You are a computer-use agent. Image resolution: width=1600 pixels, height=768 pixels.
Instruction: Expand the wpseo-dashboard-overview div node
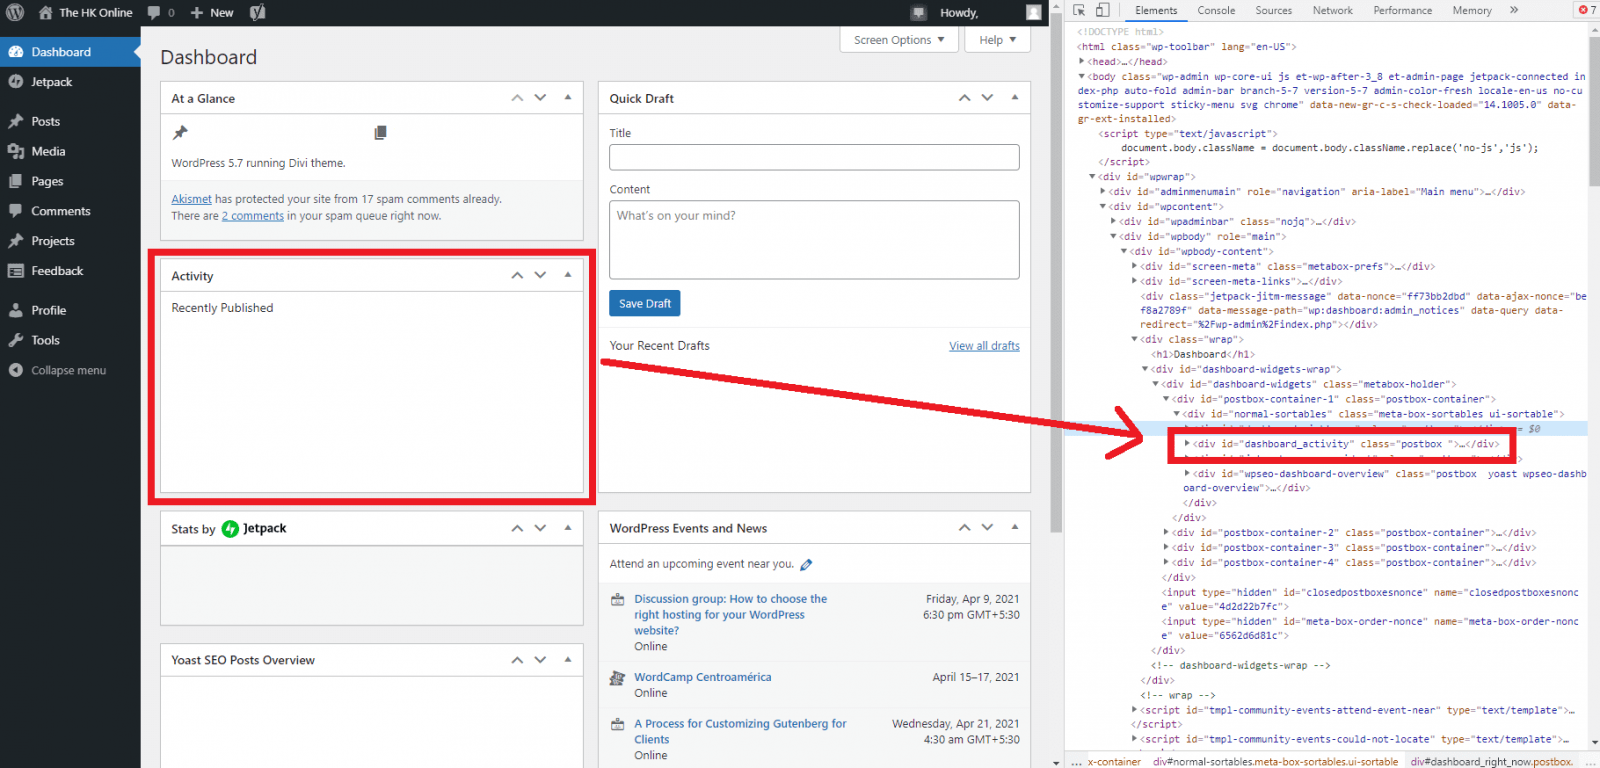1187,474
